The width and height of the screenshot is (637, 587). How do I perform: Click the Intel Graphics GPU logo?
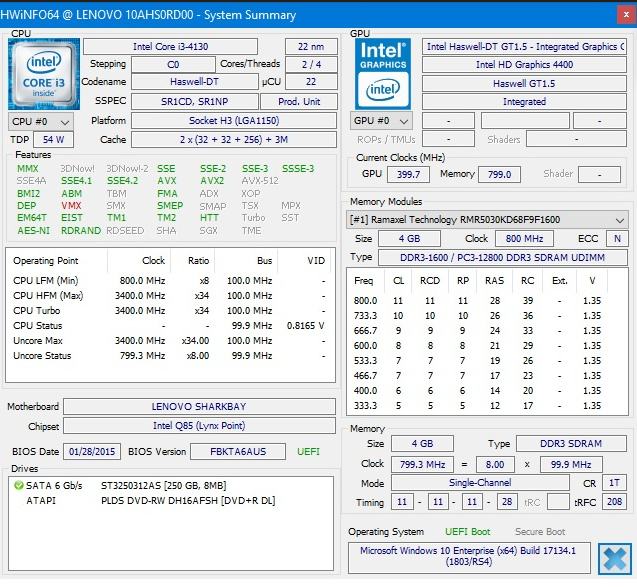coord(383,74)
